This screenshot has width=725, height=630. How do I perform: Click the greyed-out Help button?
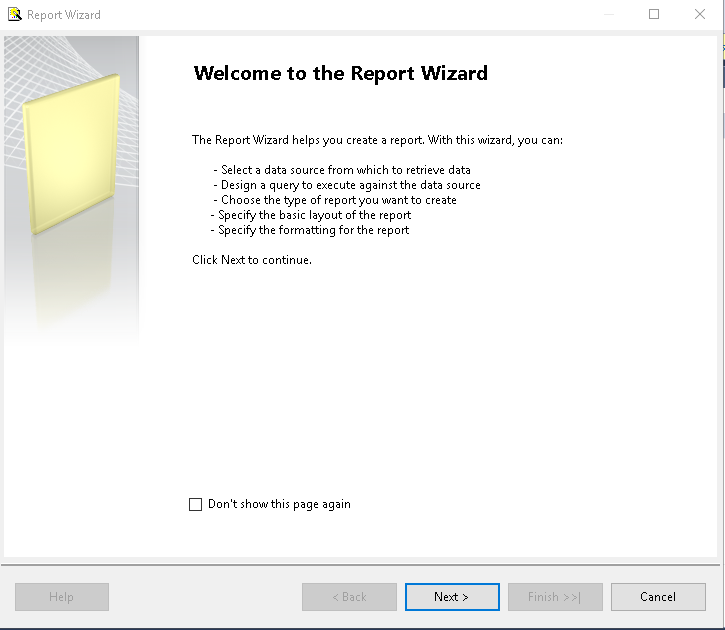click(x=61, y=597)
